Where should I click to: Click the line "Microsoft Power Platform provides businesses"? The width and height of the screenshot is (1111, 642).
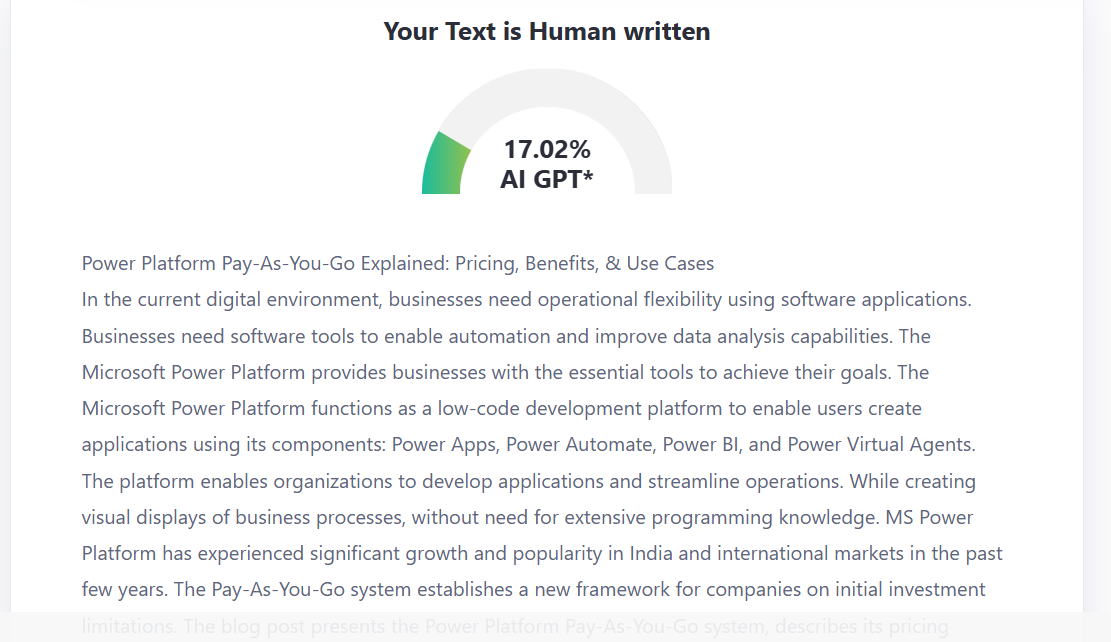click(x=505, y=372)
